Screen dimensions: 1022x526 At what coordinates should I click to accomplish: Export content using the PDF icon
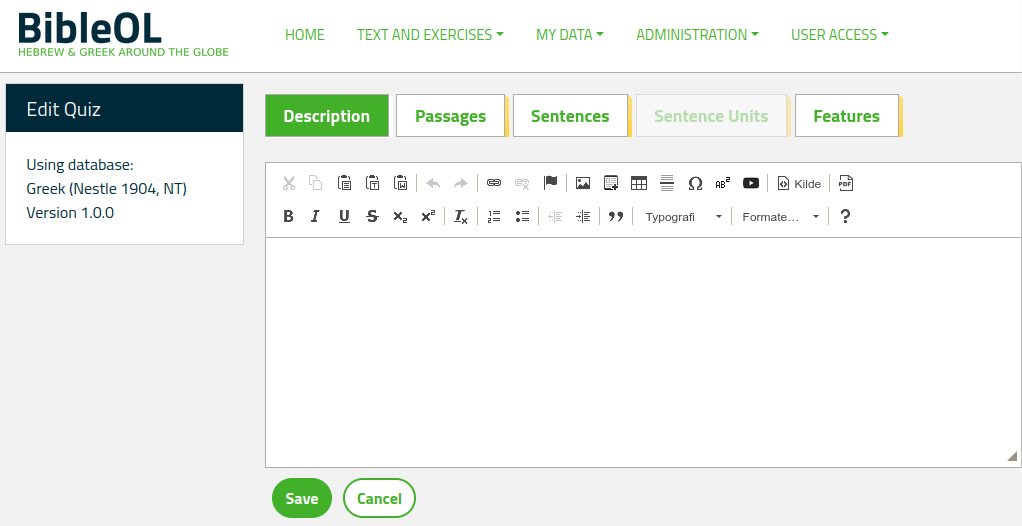point(845,183)
